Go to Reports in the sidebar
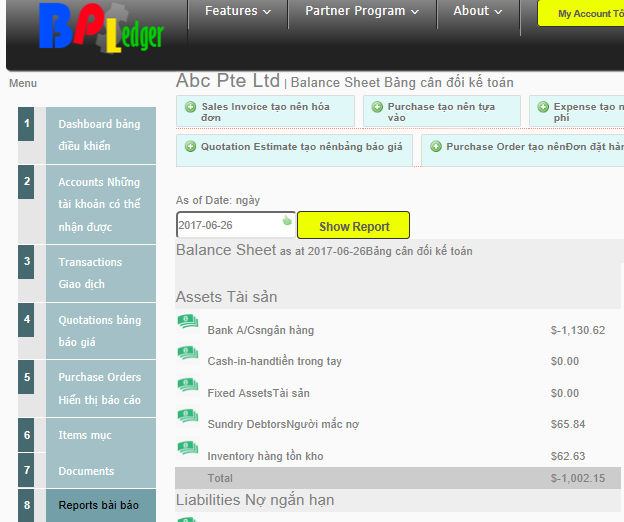The width and height of the screenshot is (624, 522). 99,505
